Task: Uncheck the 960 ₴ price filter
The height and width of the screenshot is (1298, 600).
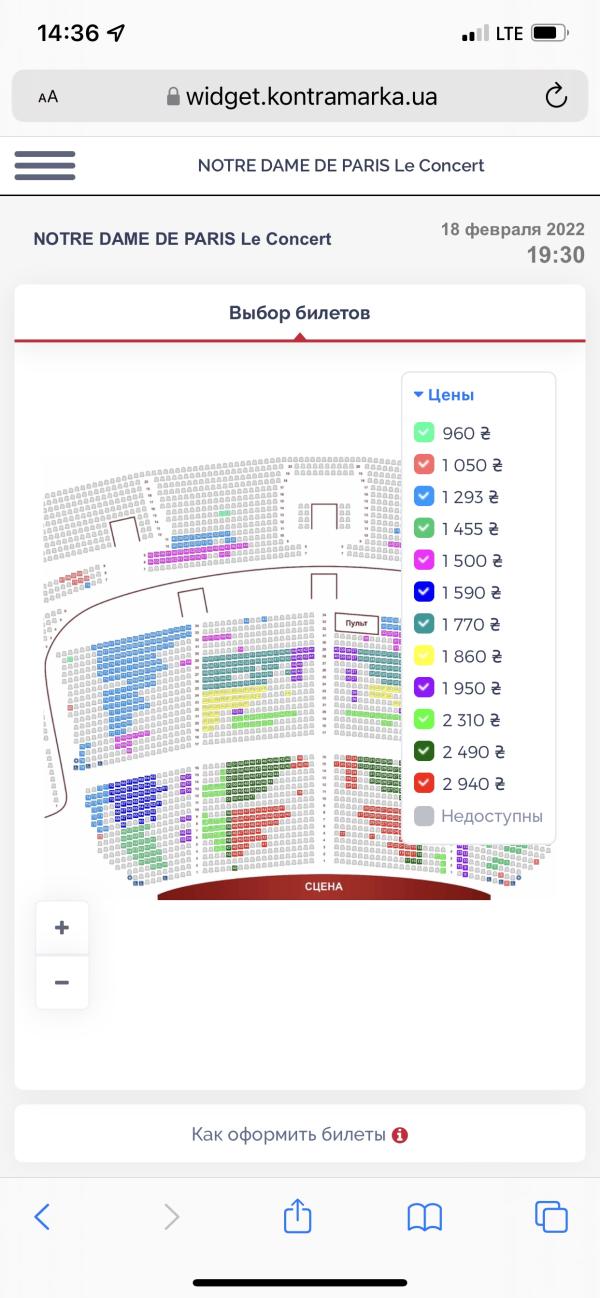Action: [424, 433]
